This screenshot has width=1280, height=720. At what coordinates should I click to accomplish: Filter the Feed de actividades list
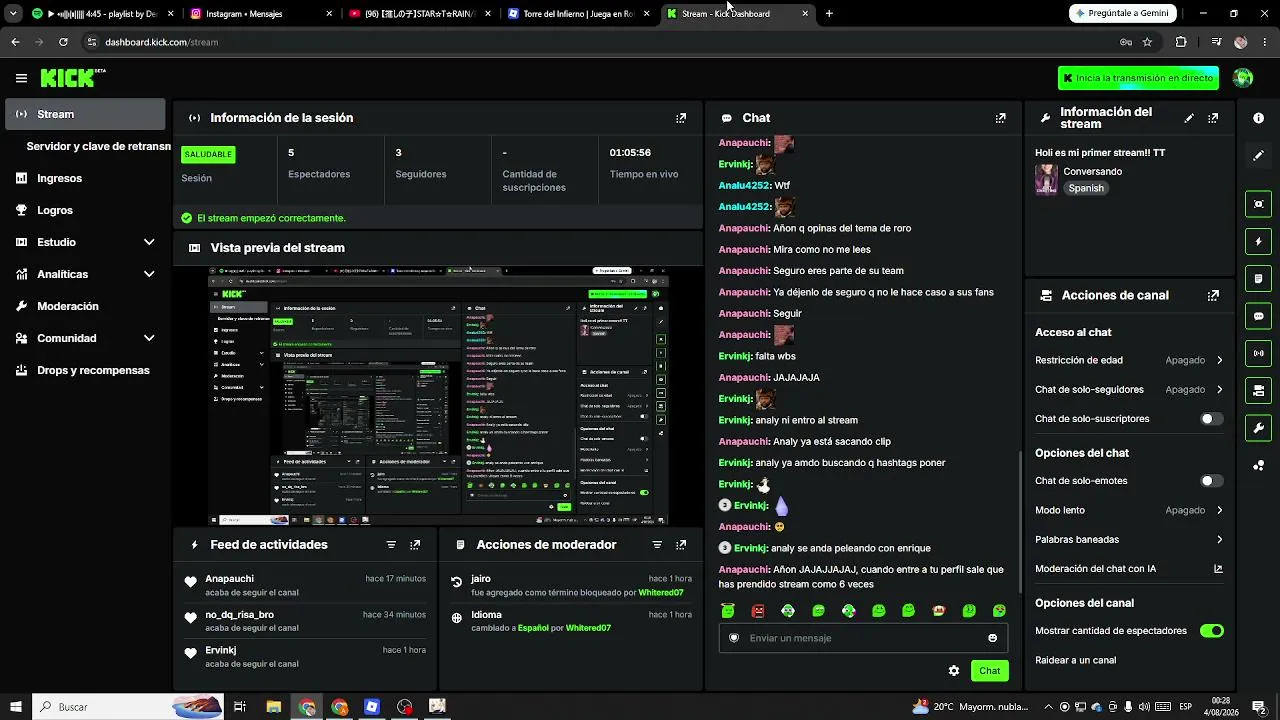tap(391, 545)
